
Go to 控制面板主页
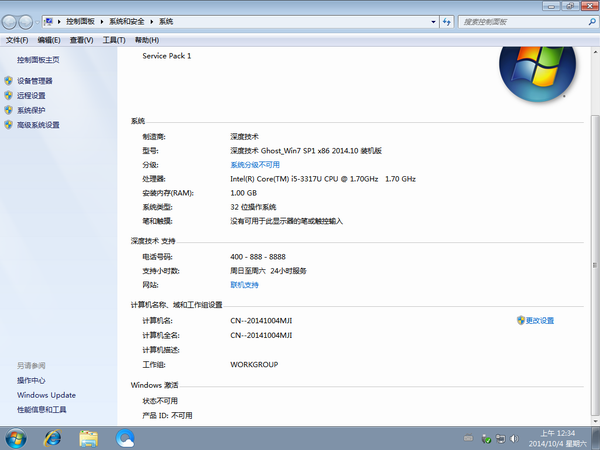[x=38, y=60]
